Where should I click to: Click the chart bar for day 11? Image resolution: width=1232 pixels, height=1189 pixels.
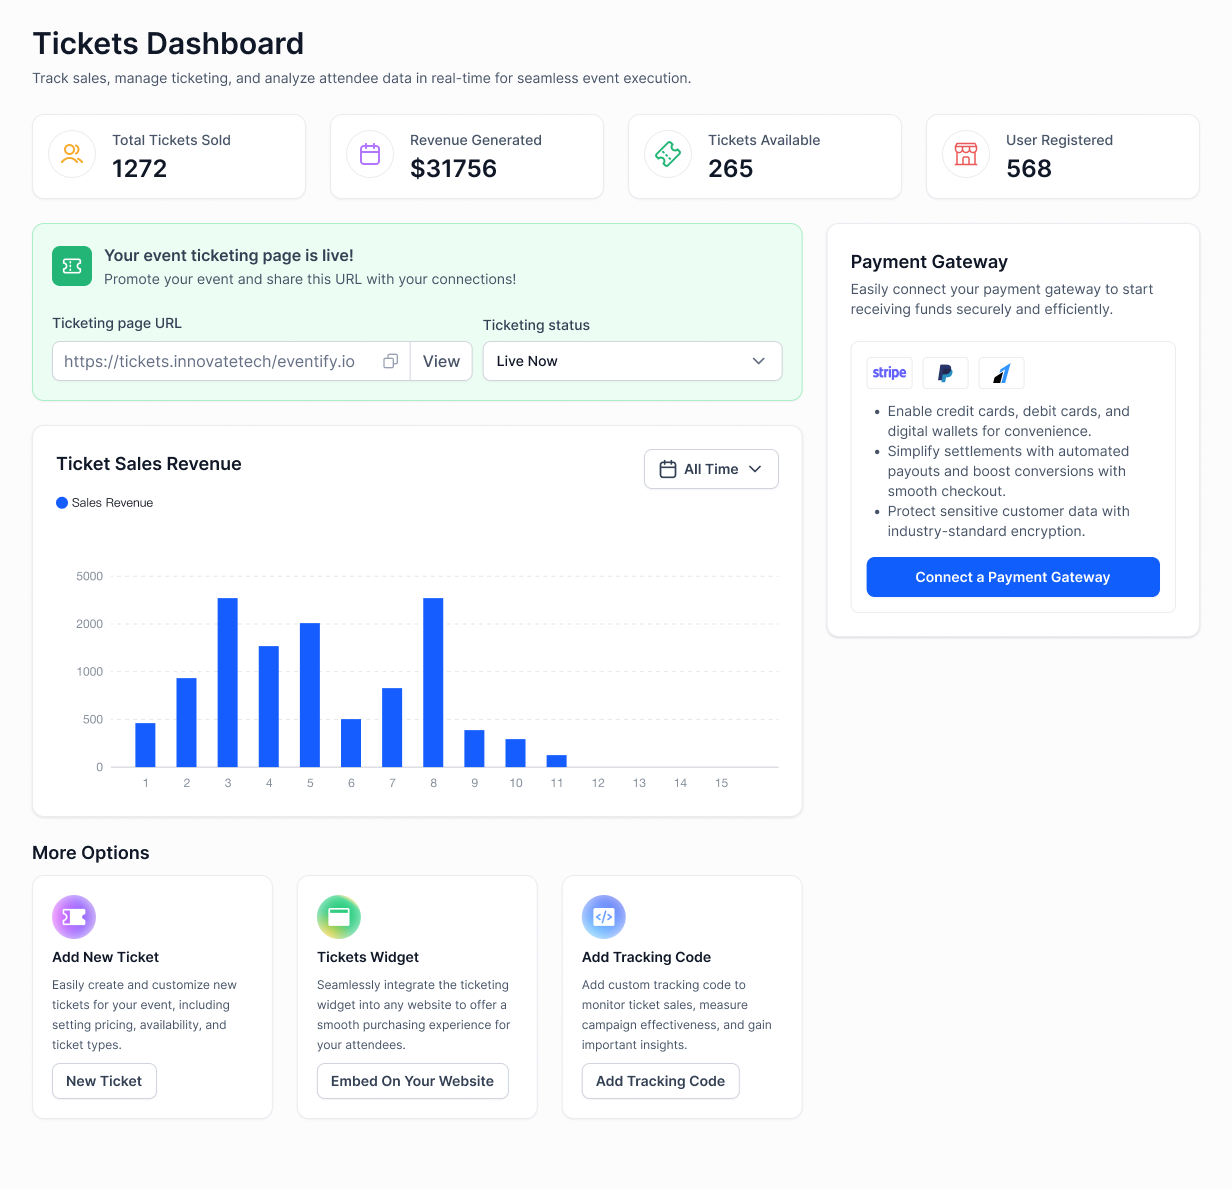tap(557, 761)
